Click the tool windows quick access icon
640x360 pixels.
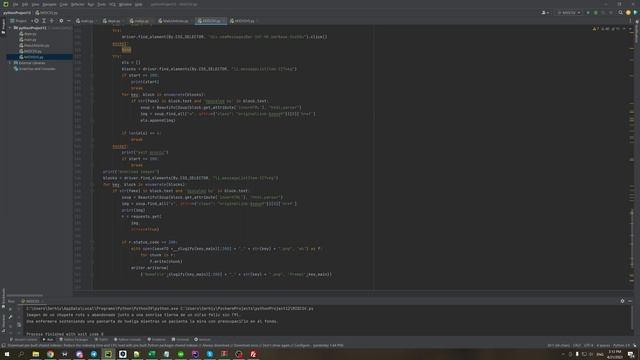pos(3,346)
